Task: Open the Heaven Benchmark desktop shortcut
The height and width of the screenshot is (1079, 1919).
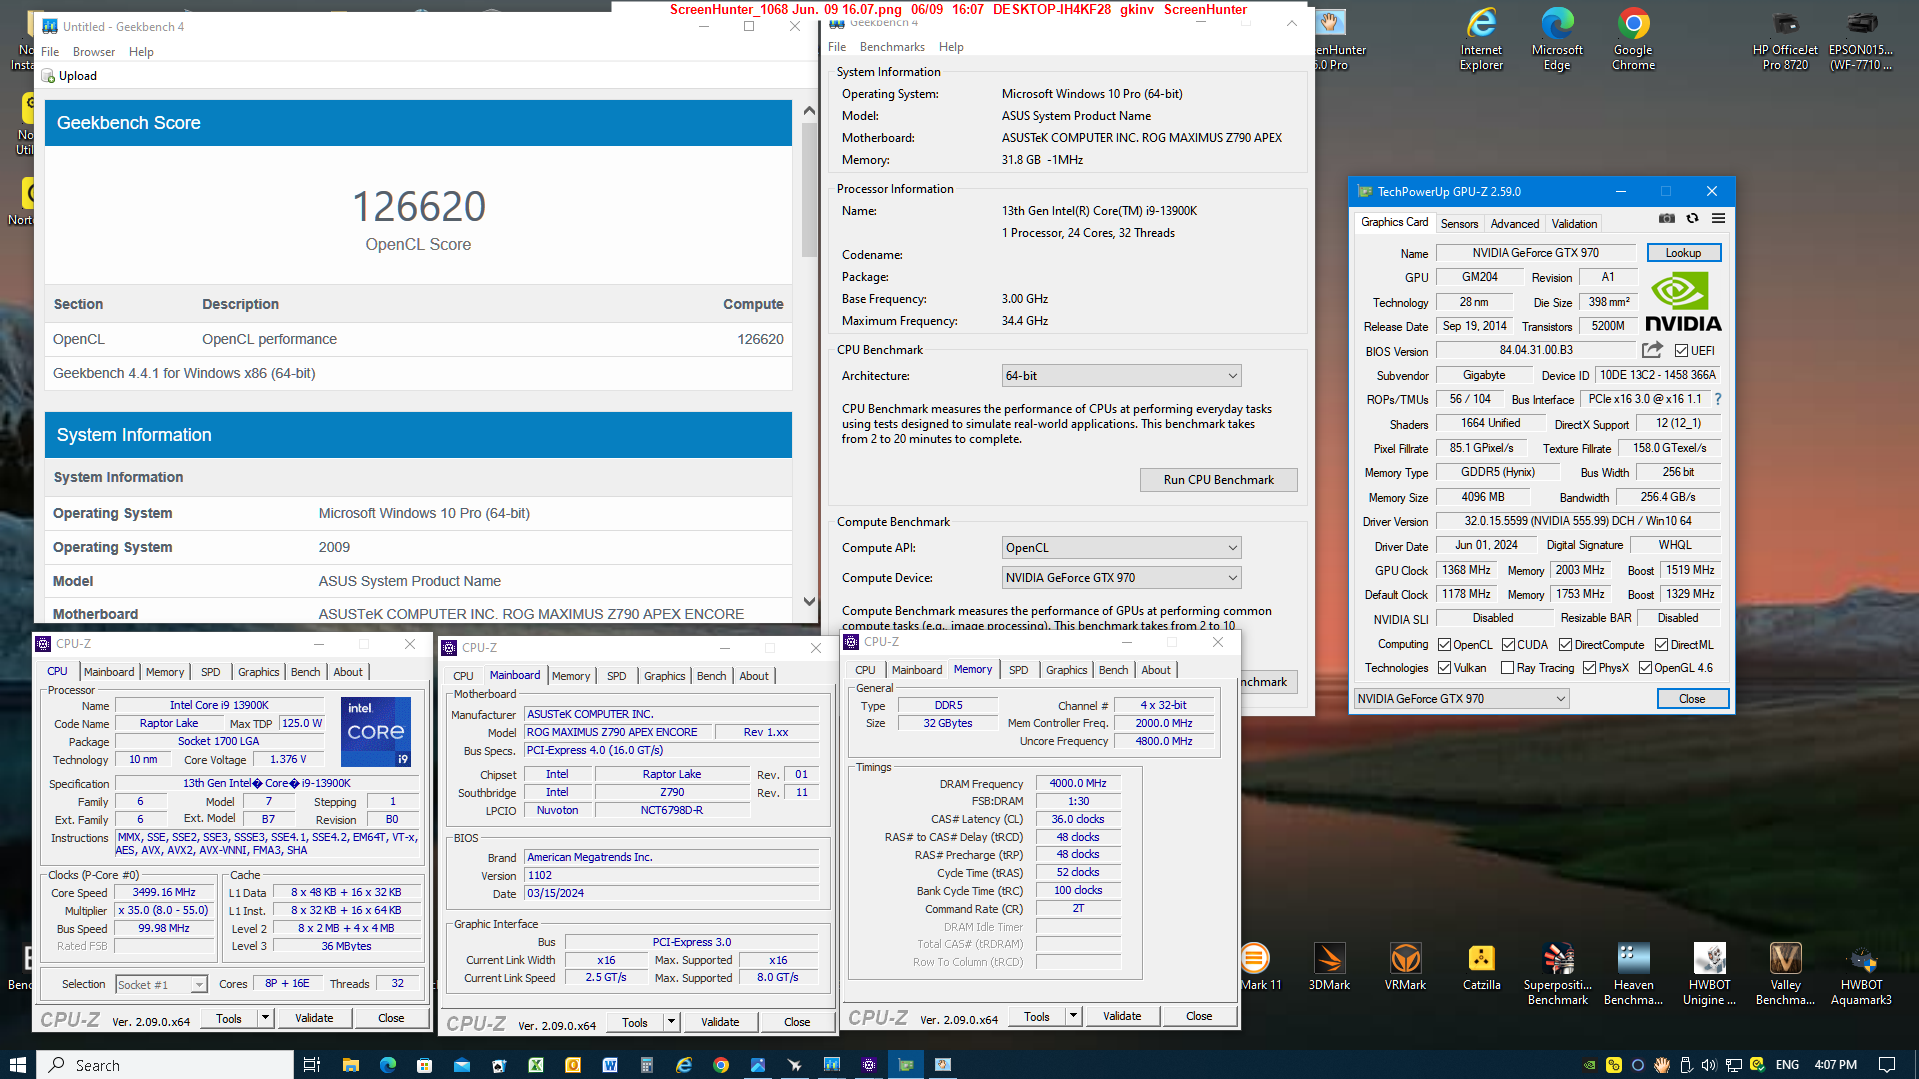Action: coord(1633,974)
